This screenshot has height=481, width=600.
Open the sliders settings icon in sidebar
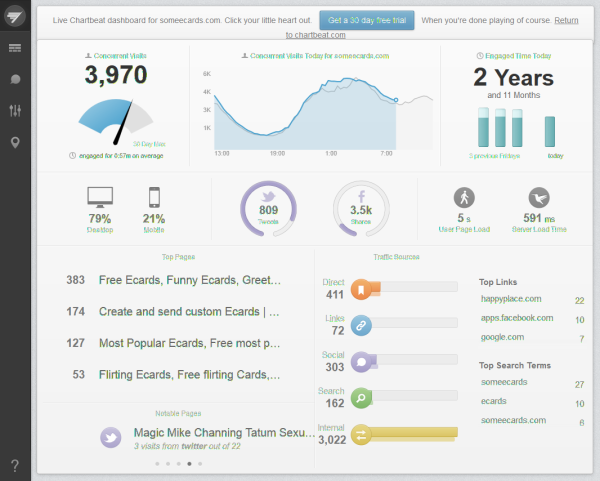[15, 111]
